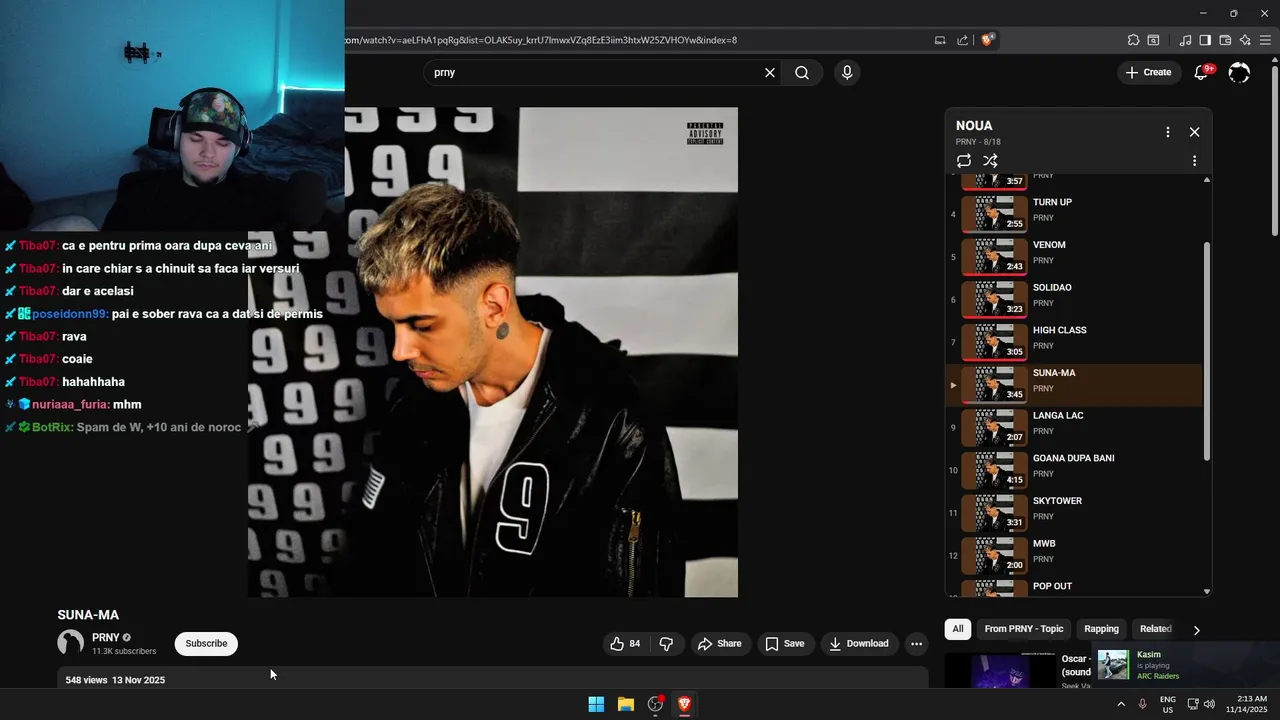
Task: Open the PRNY channel avatar
Action: pos(70,643)
